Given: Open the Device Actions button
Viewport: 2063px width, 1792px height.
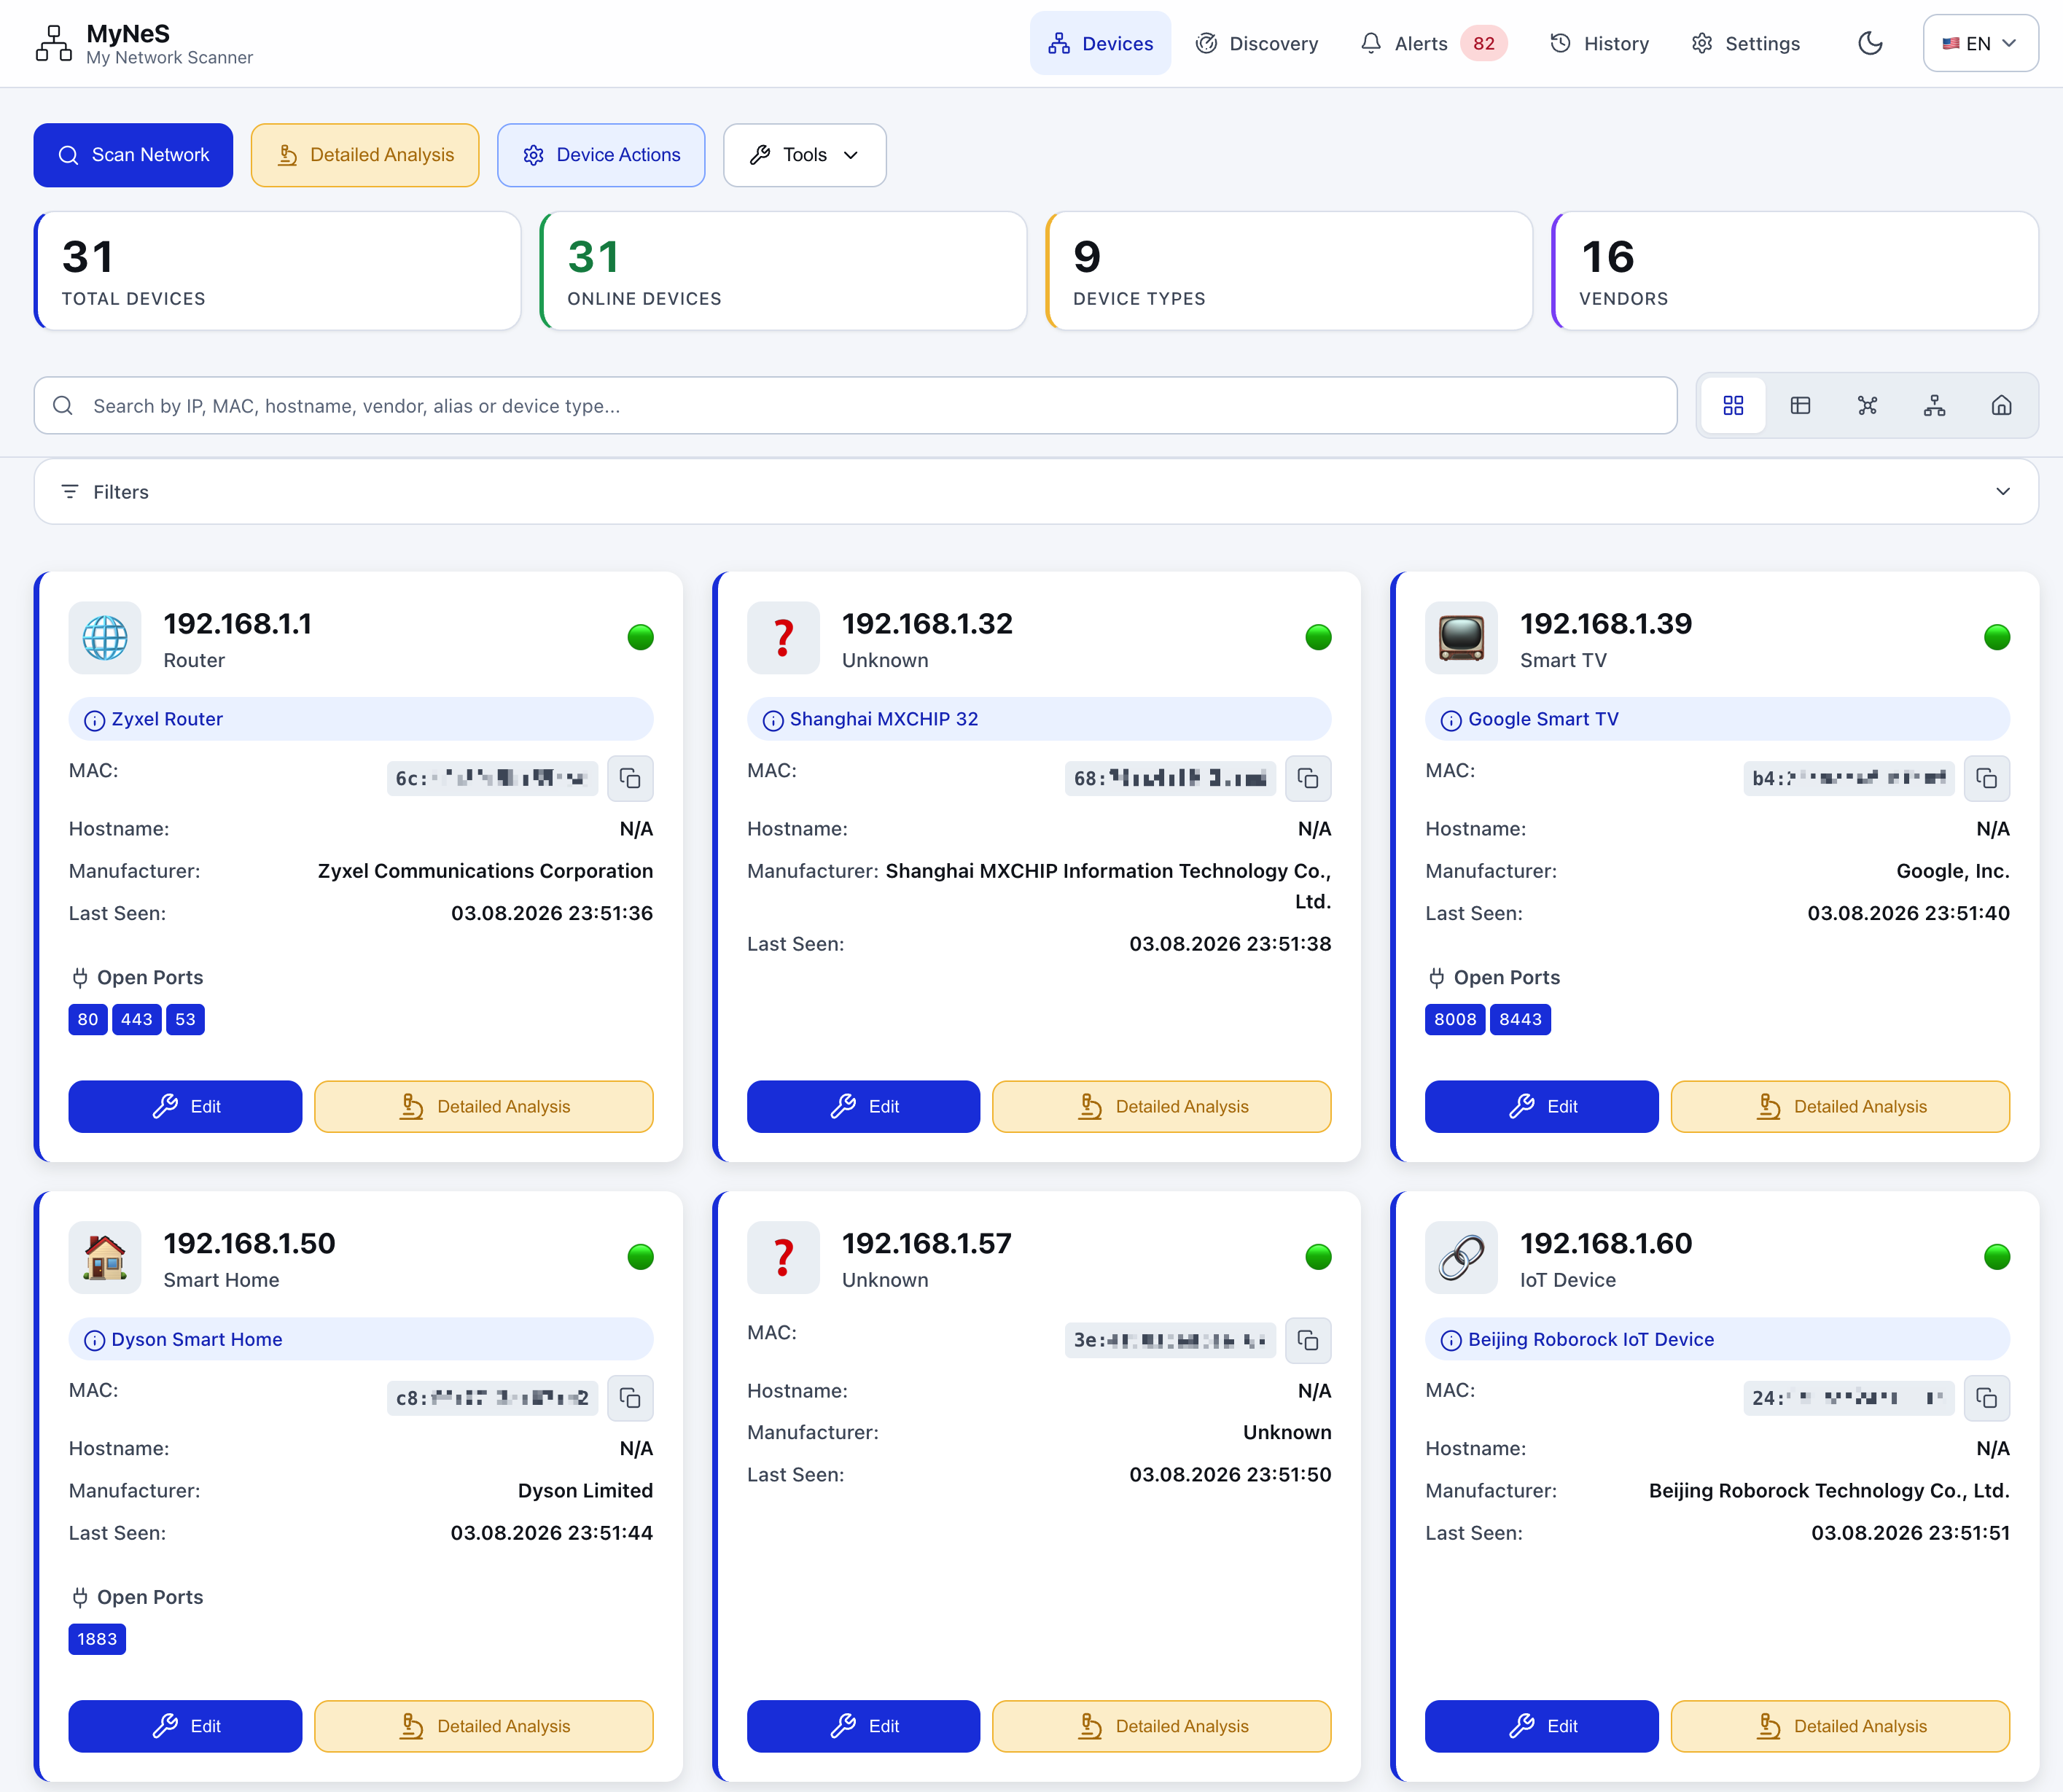Looking at the screenshot, I should (601, 155).
